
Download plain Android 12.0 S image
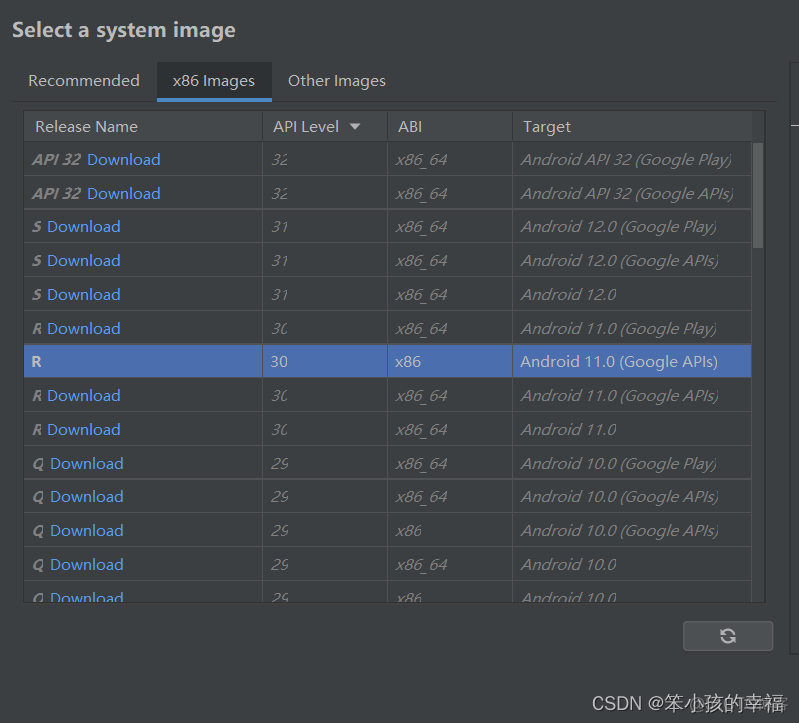83,295
